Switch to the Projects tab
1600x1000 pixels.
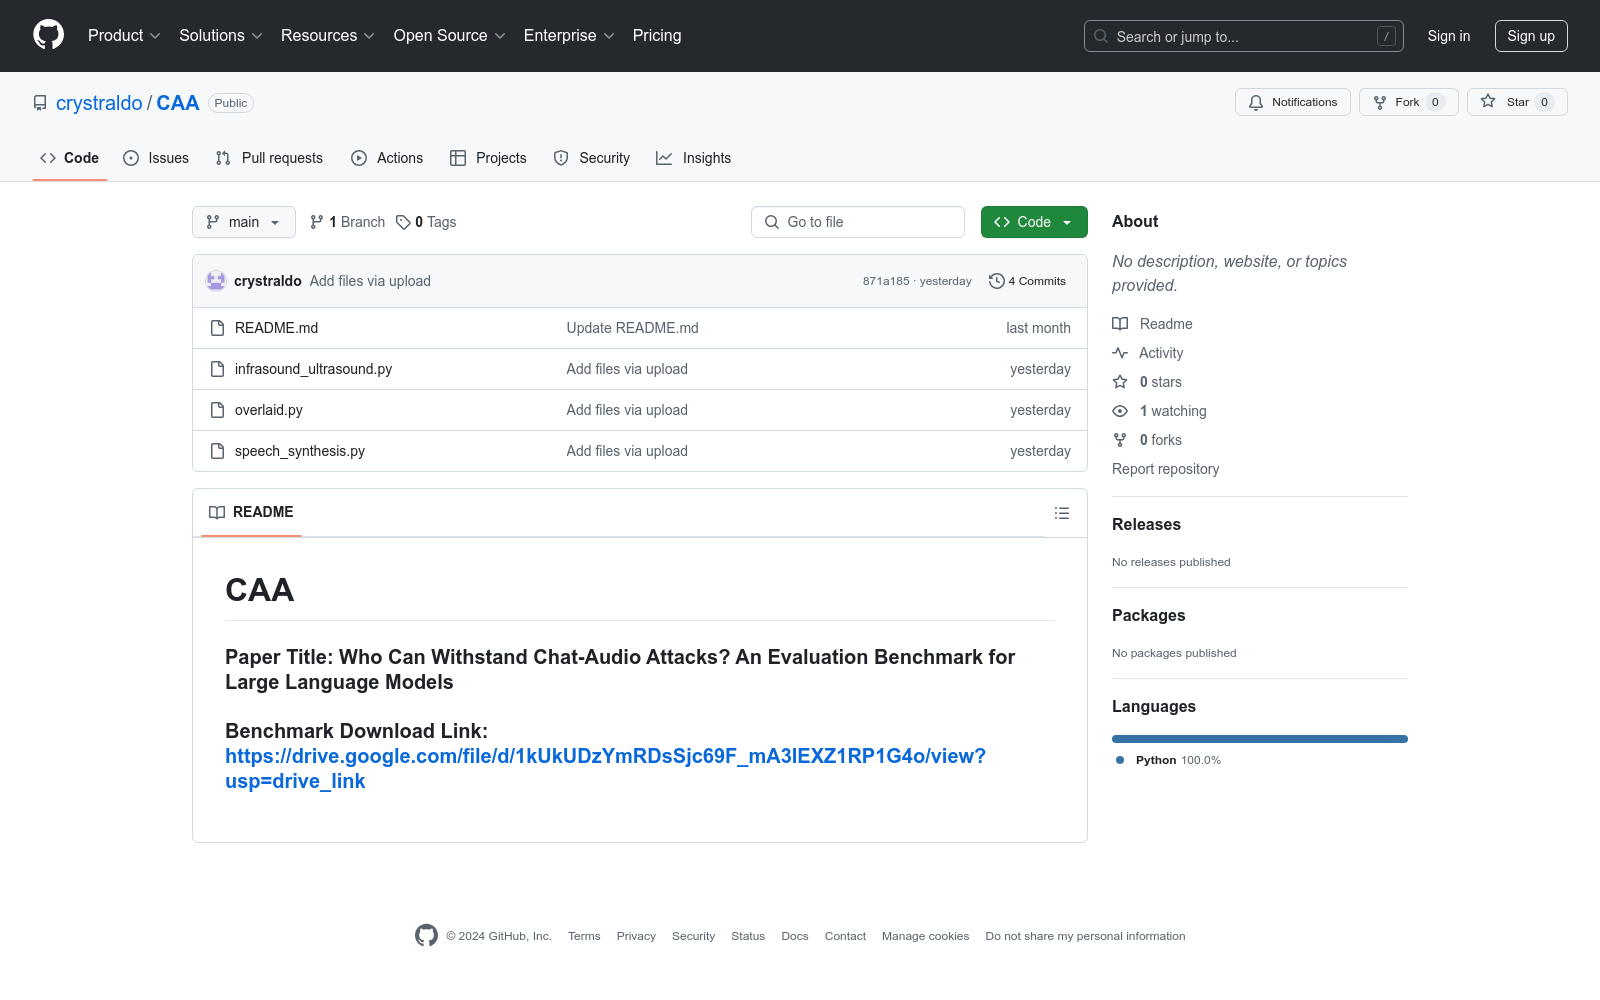[488, 158]
